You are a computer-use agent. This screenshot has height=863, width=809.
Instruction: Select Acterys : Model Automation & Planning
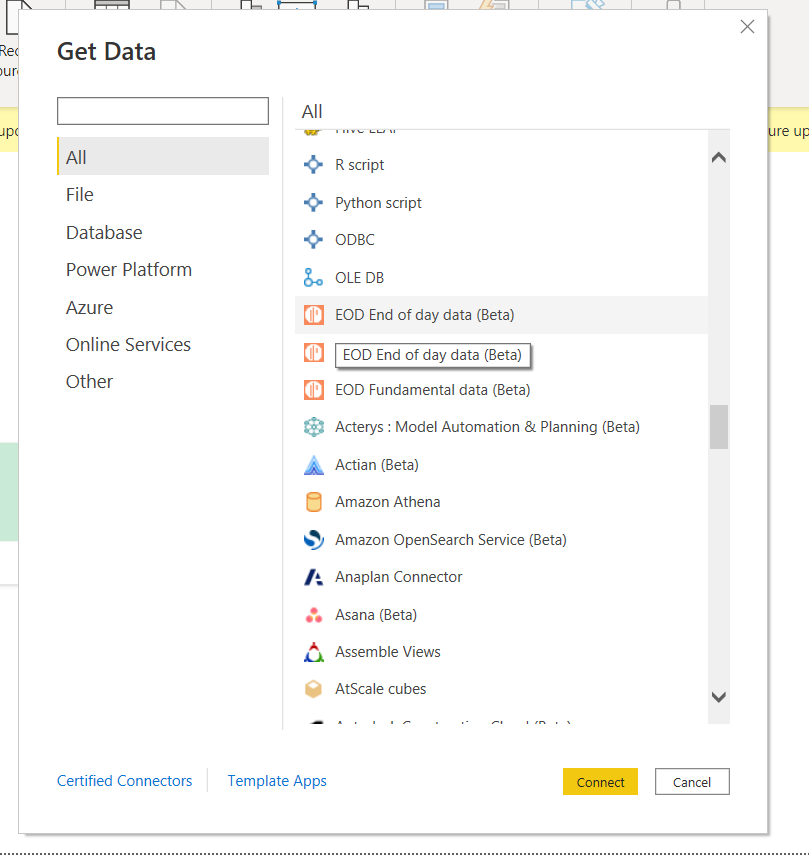[501, 427]
